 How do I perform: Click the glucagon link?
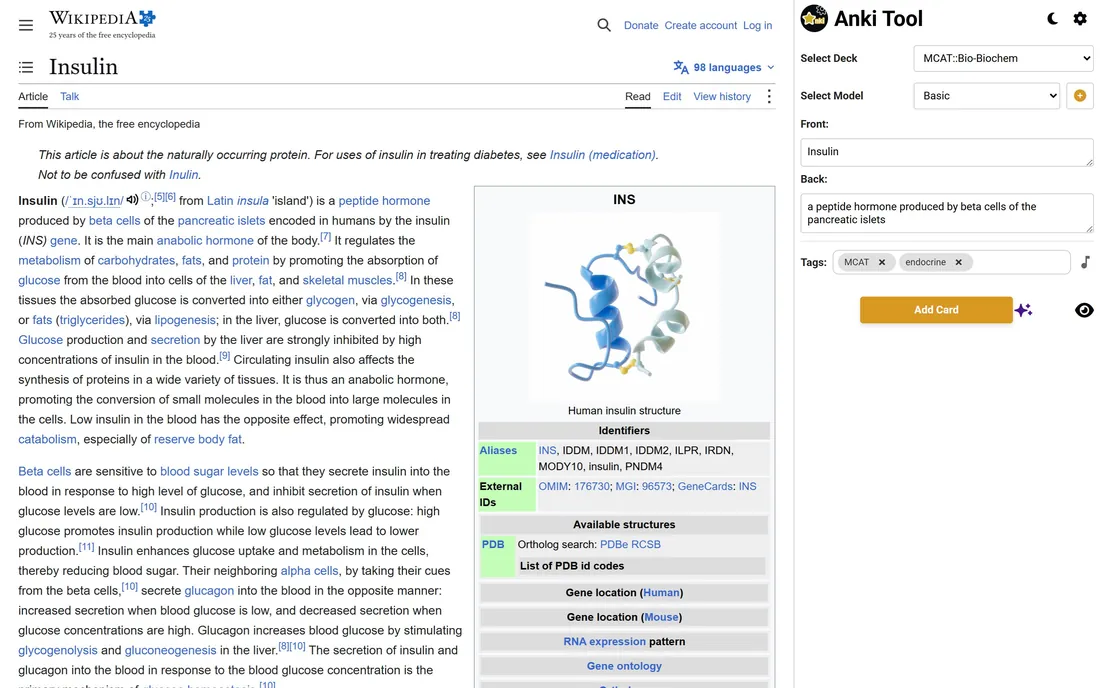[209, 591]
